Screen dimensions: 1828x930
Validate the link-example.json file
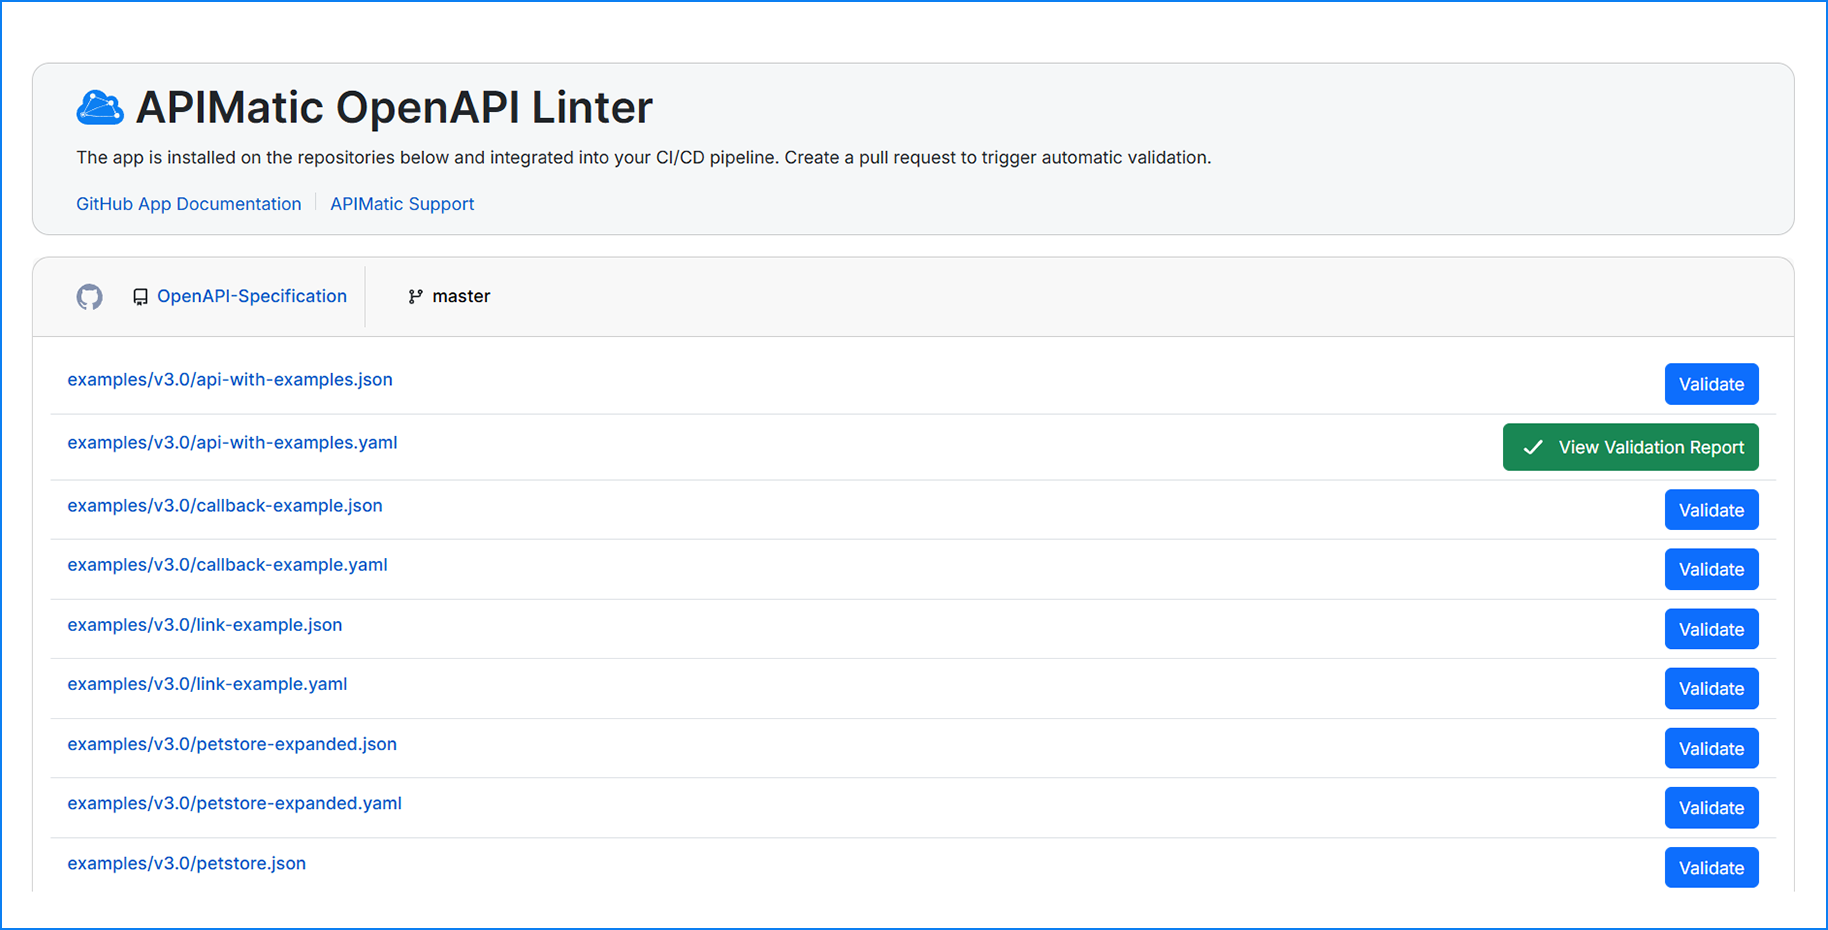point(1711,629)
